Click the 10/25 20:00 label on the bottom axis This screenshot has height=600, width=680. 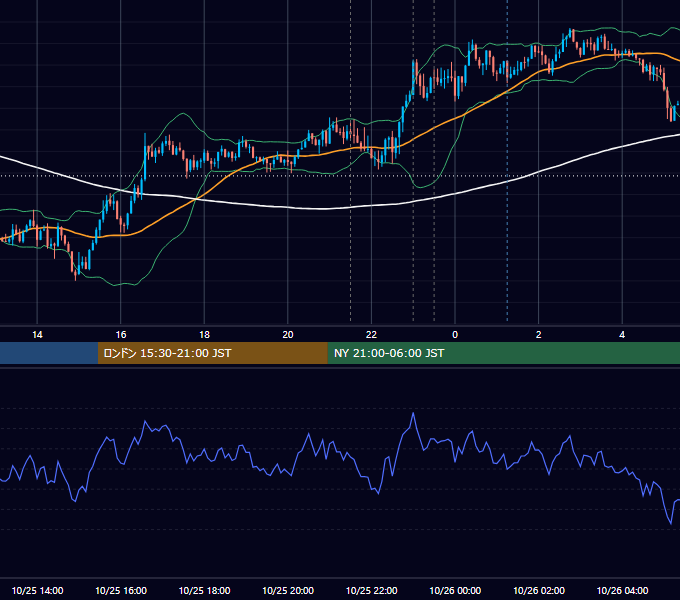pyautogui.click(x=288, y=590)
